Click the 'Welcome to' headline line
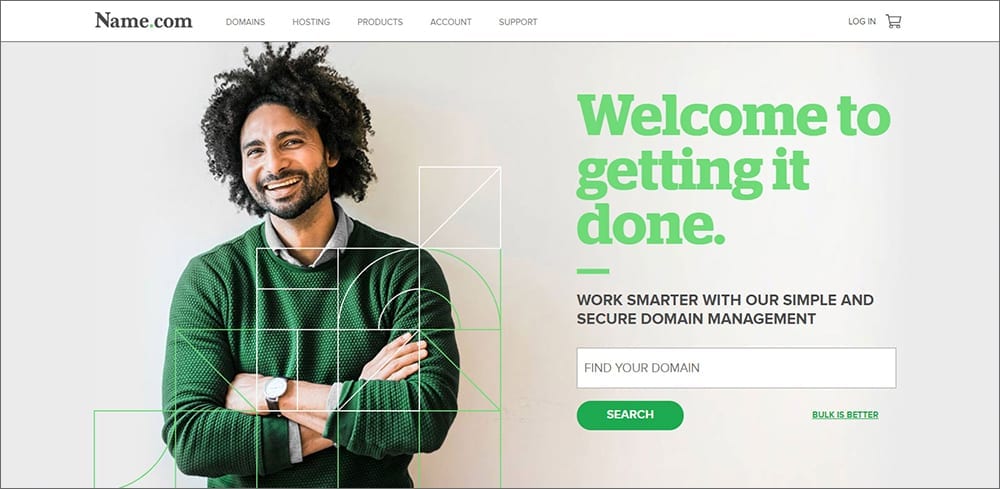This screenshot has width=1000, height=489. (x=734, y=115)
